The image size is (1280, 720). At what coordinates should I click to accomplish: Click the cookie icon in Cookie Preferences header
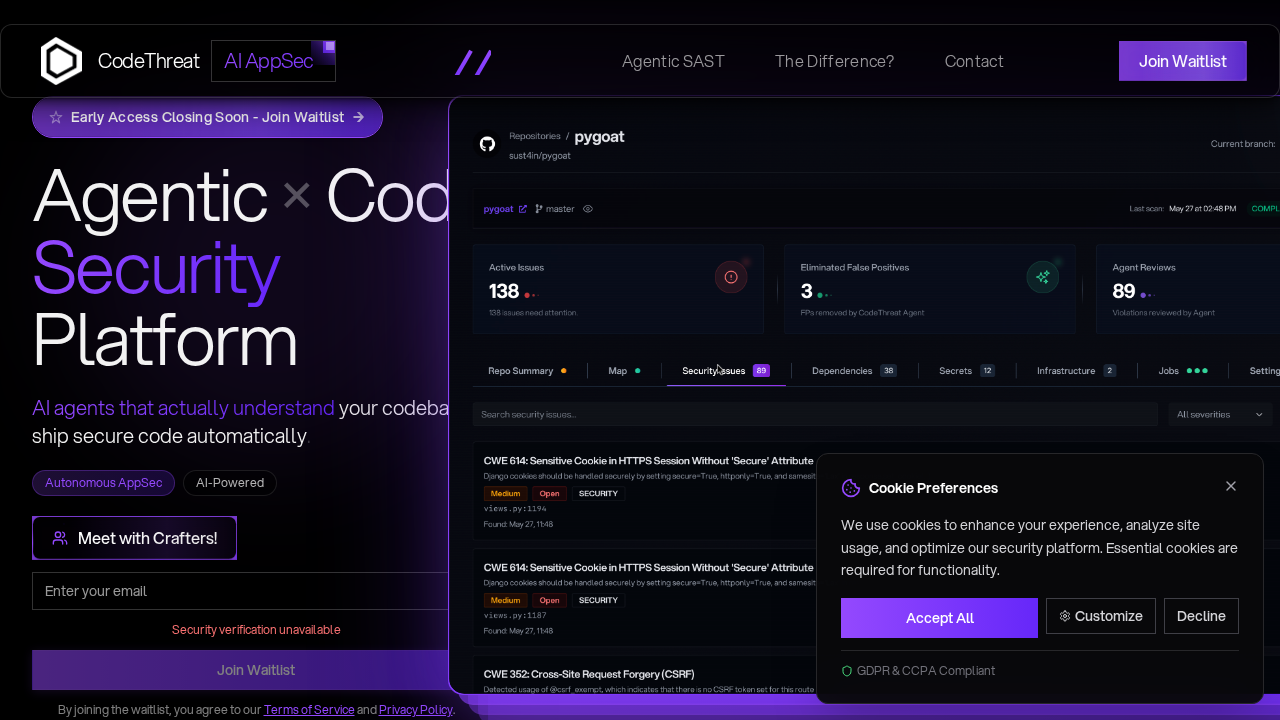(851, 488)
